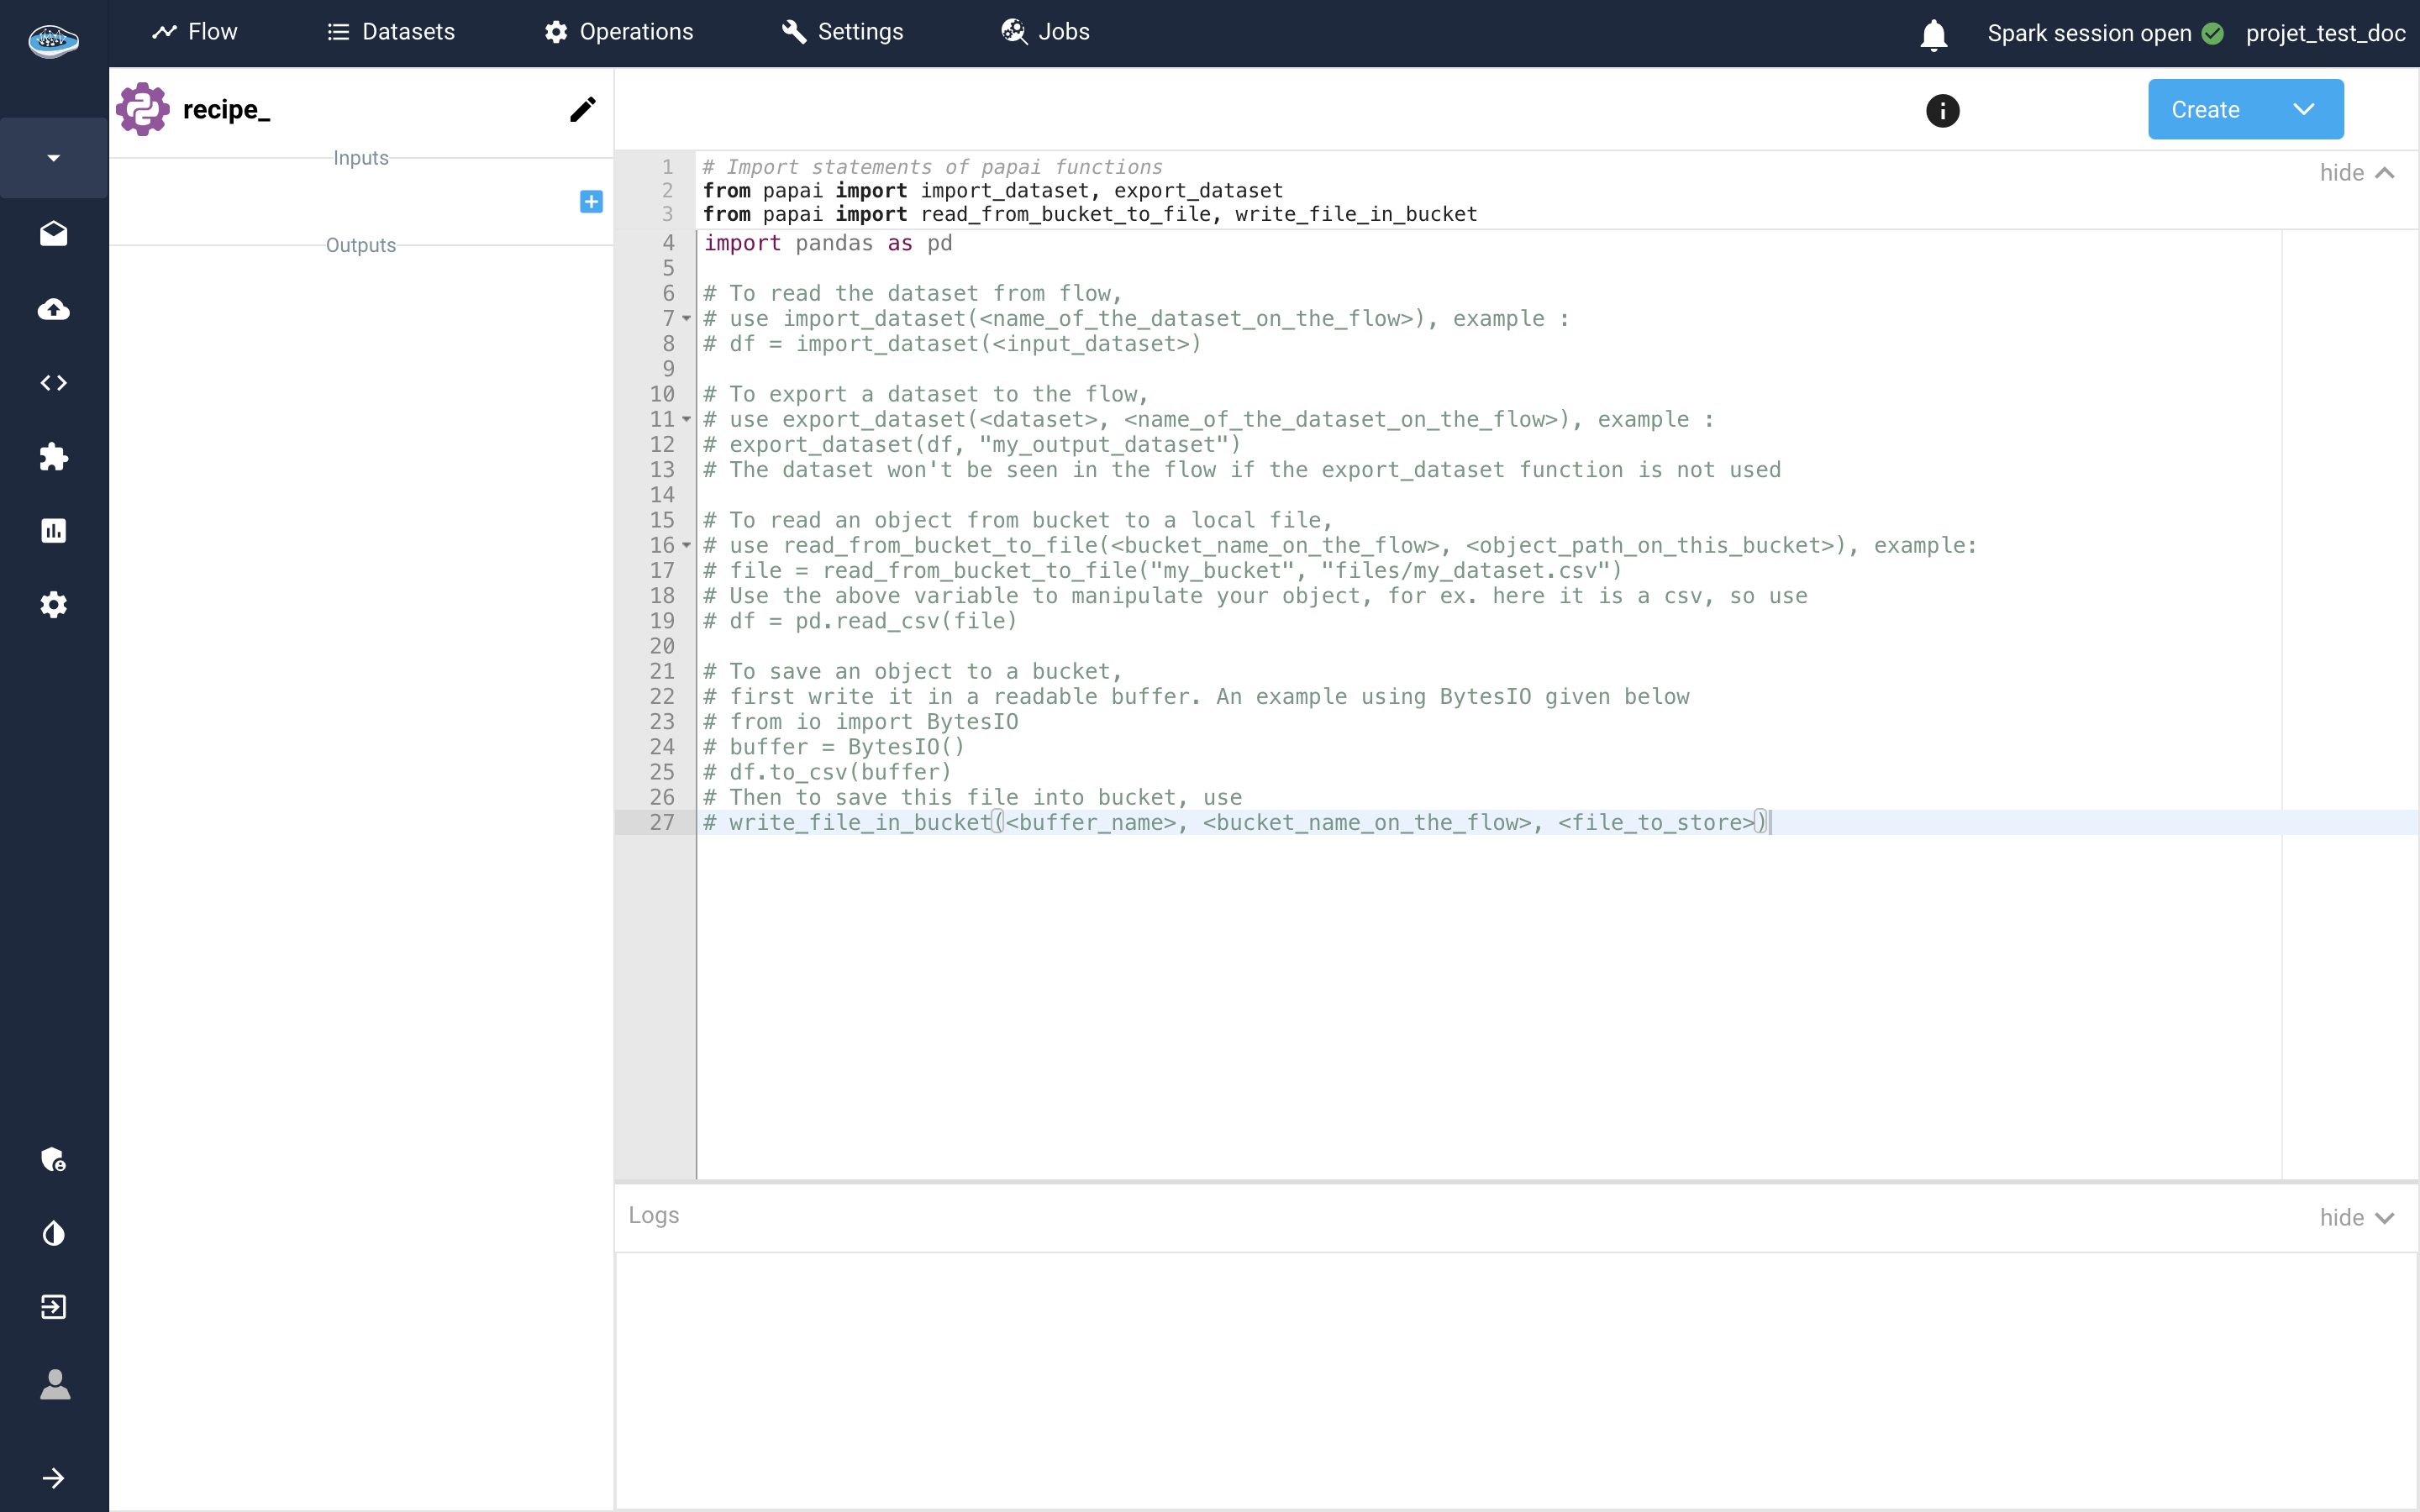This screenshot has height=1512, width=2420.
Task: Expand the Create button dropdown arrow
Action: pyautogui.click(x=2304, y=109)
